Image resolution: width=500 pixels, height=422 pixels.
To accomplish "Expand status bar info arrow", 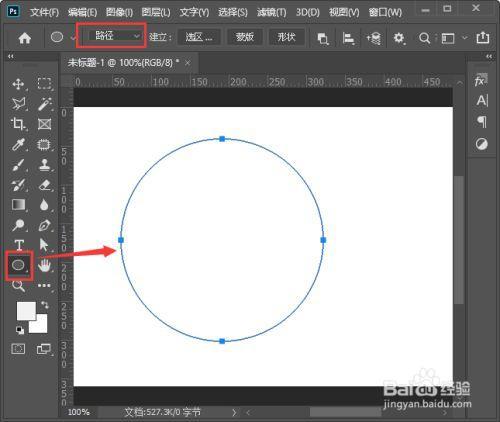I will coord(234,413).
